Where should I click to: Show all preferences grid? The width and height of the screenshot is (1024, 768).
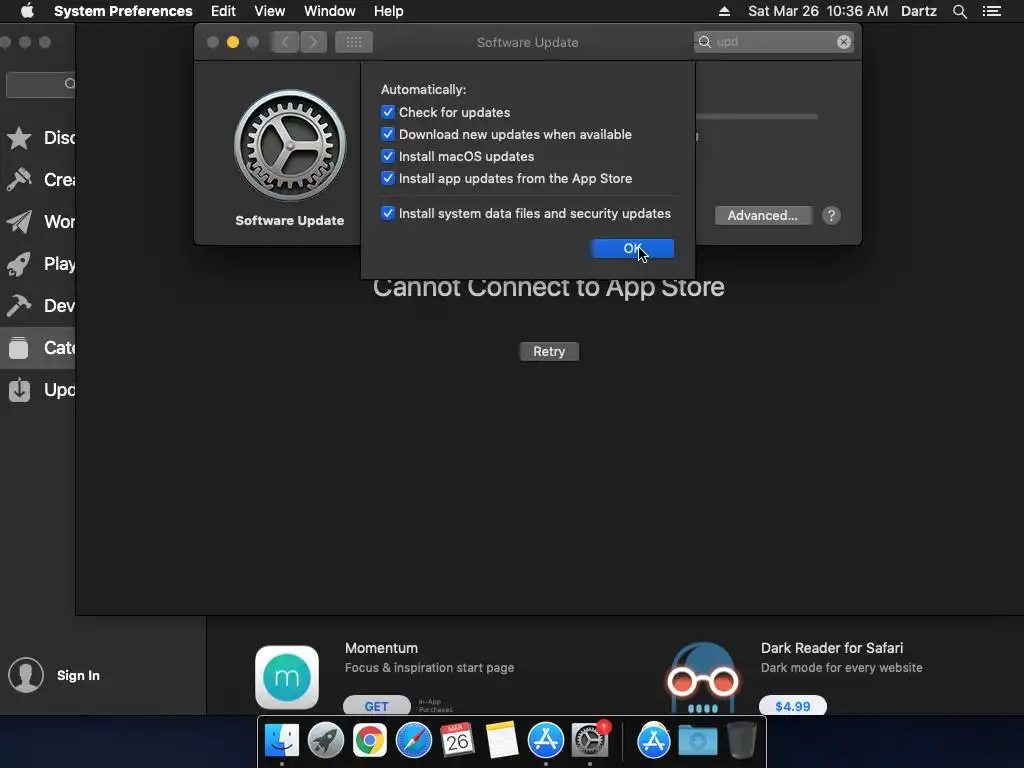point(354,42)
